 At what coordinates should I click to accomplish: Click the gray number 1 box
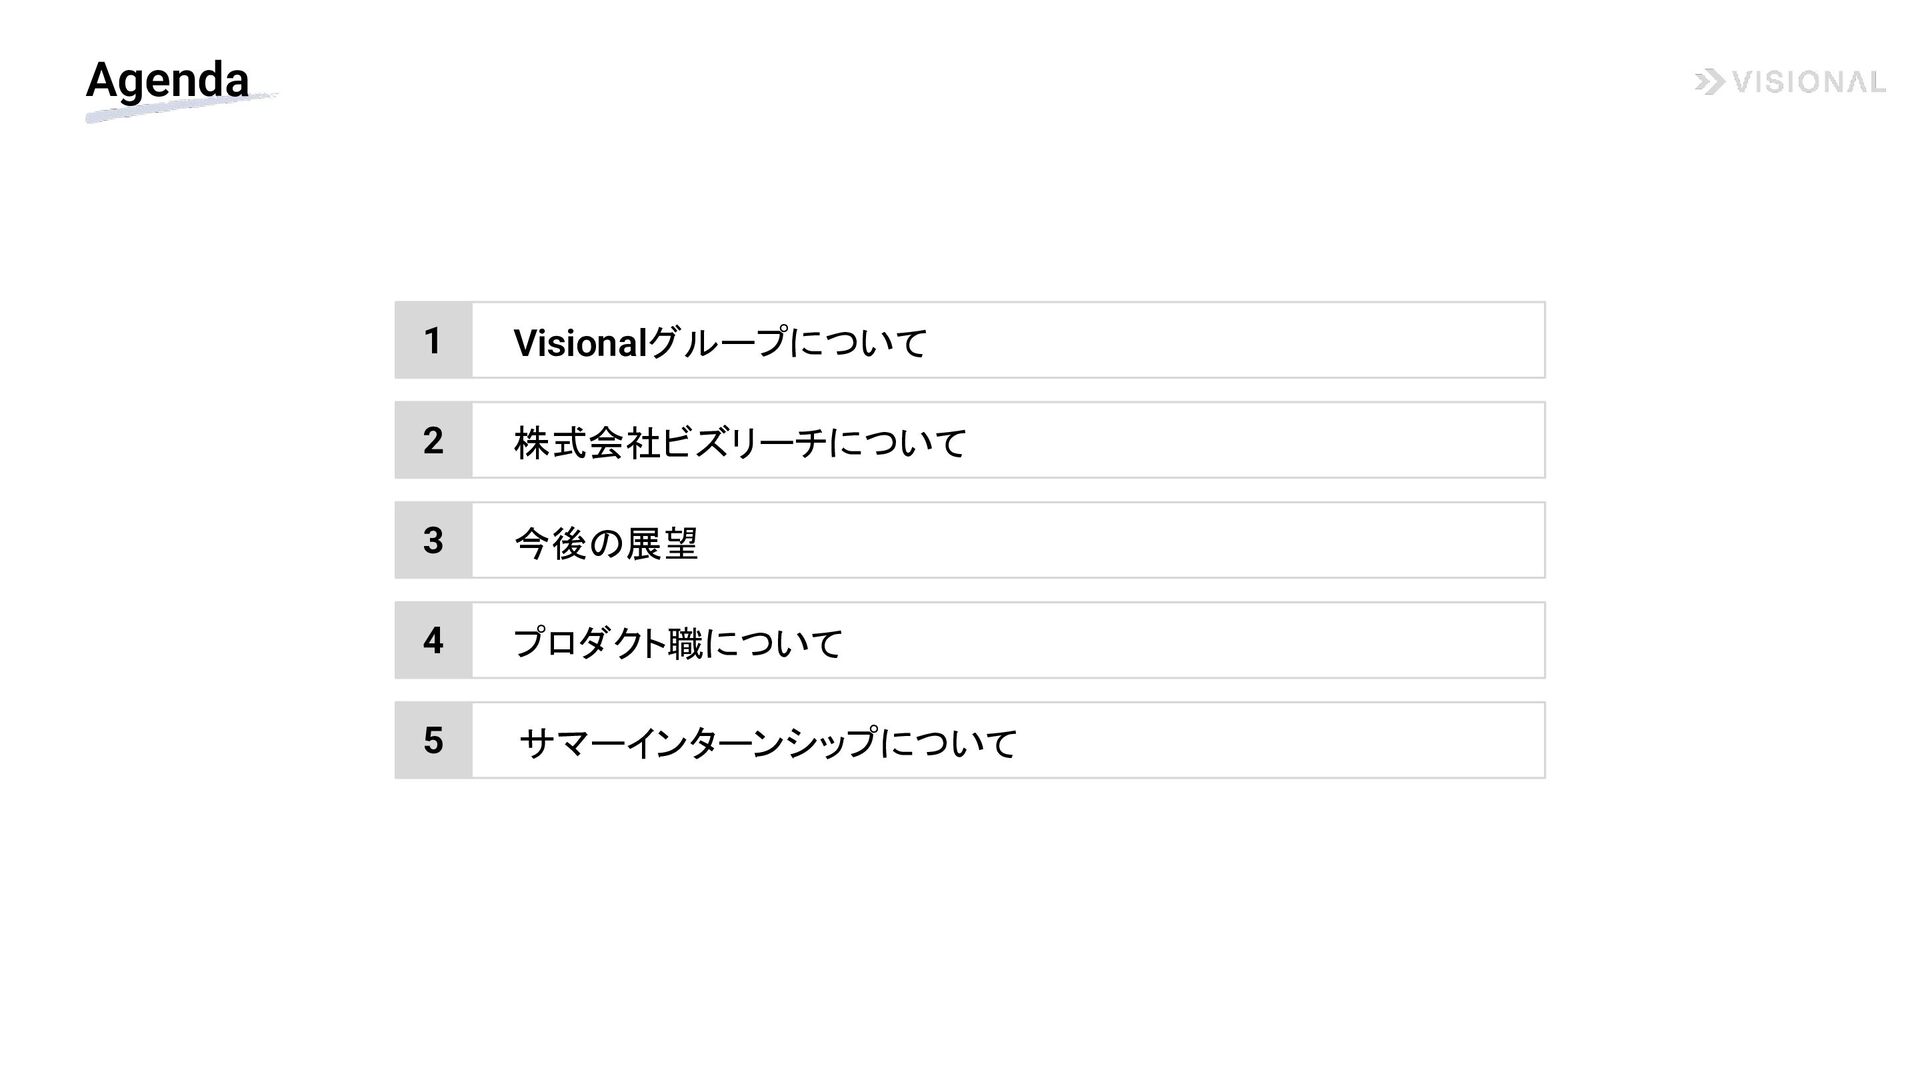(x=433, y=340)
